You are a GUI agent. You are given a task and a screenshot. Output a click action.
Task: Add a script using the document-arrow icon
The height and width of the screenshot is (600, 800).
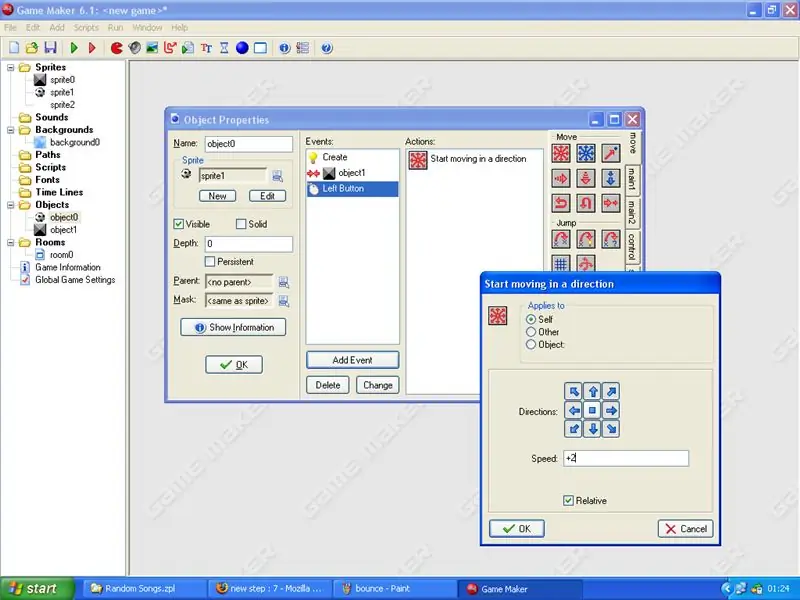(188, 48)
